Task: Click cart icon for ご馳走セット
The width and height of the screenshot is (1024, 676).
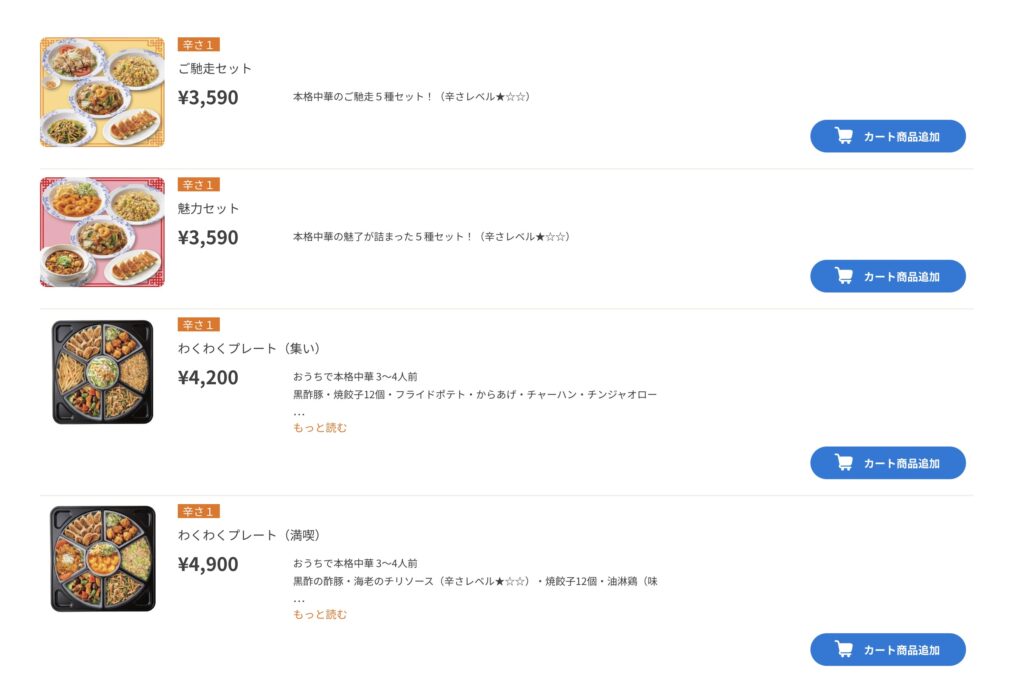Action: click(844, 136)
